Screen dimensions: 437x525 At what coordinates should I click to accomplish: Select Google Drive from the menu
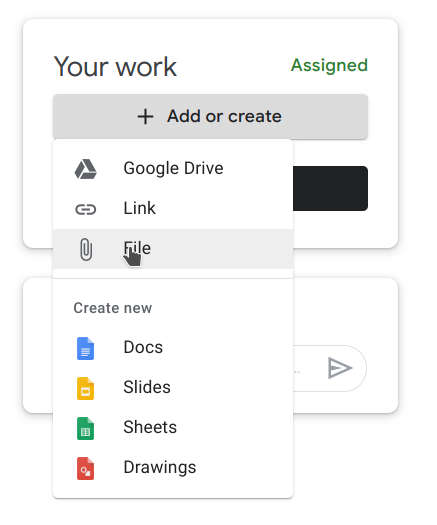[x=173, y=169]
